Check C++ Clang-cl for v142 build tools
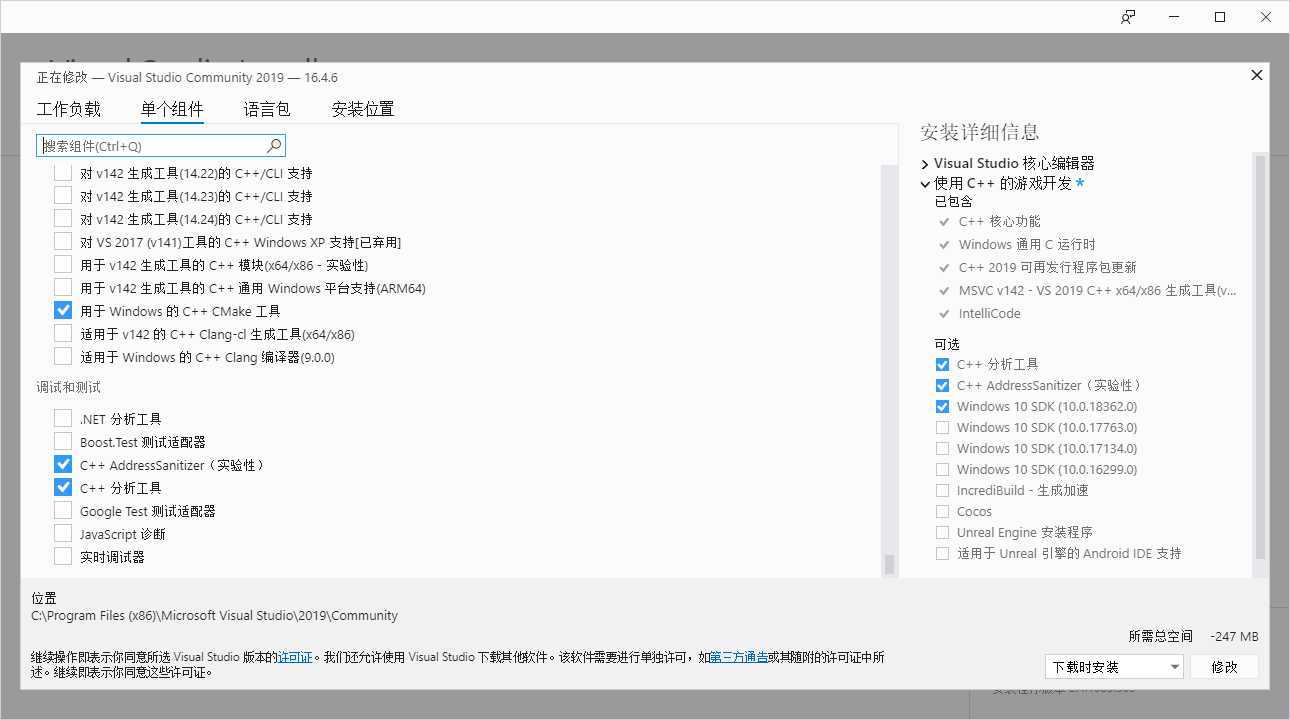The image size is (1290, 720). pos(63,334)
